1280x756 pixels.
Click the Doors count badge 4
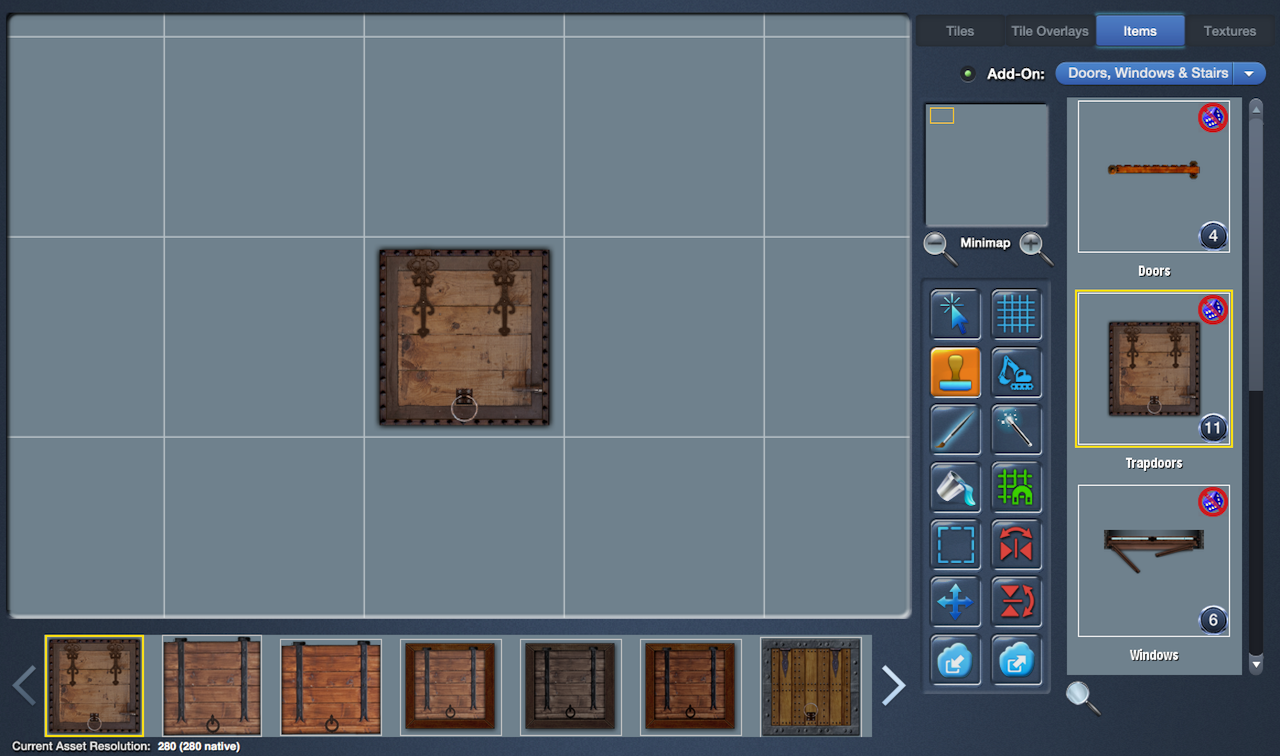1213,237
